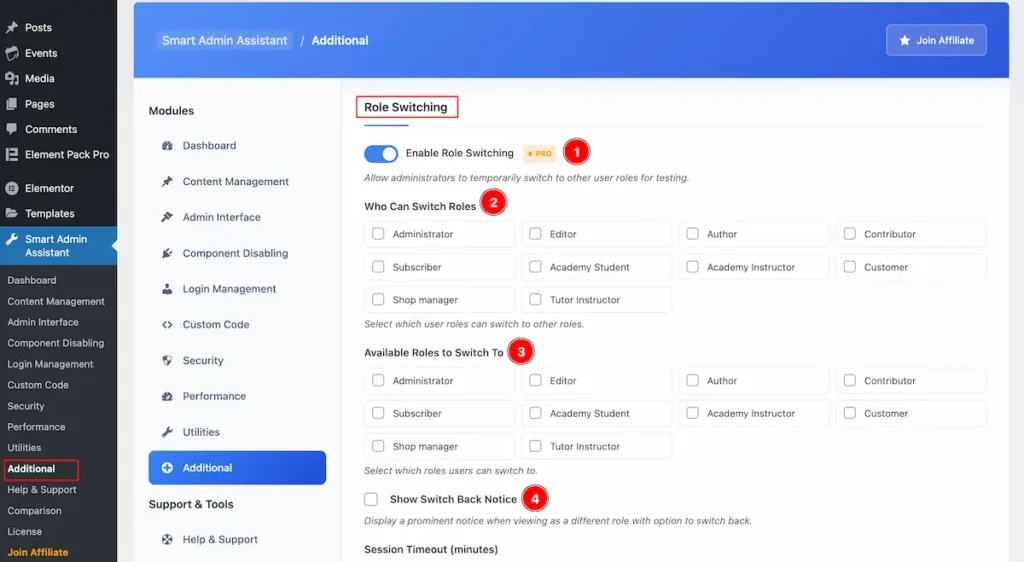Image resolution: width=1024 pixels, height=562 pixels.
Task: Click the Performance speedometer icon
Action: point(167,396)
